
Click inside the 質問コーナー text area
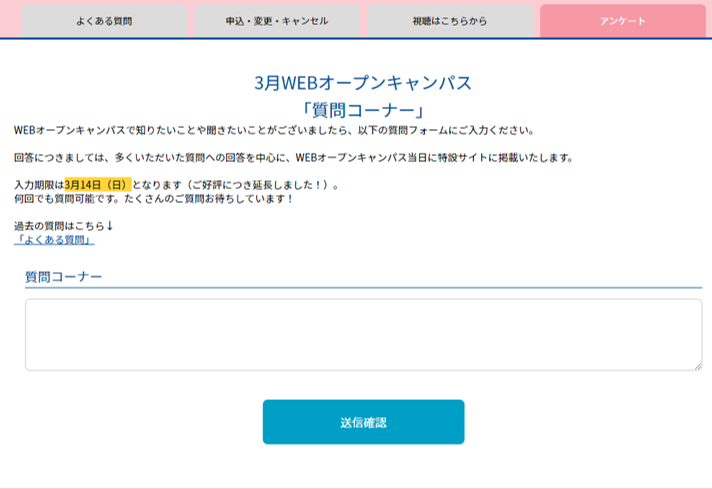pyautogui.click(x=363, y=334)
